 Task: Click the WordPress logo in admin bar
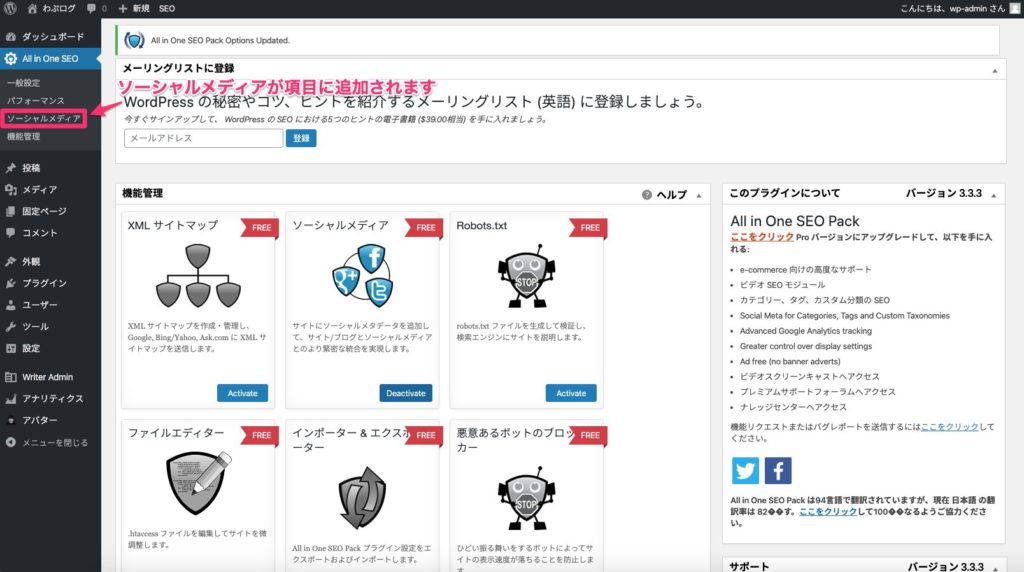(x=10, y=8)
